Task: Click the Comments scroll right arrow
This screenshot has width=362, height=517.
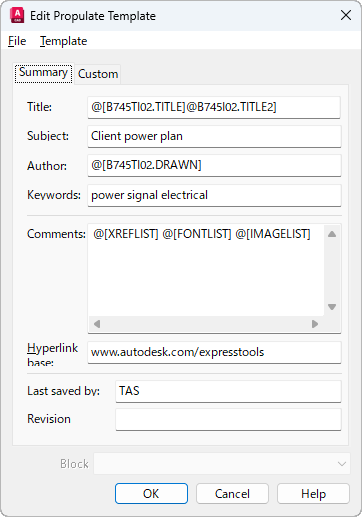Action: click(x=315, y=324)
